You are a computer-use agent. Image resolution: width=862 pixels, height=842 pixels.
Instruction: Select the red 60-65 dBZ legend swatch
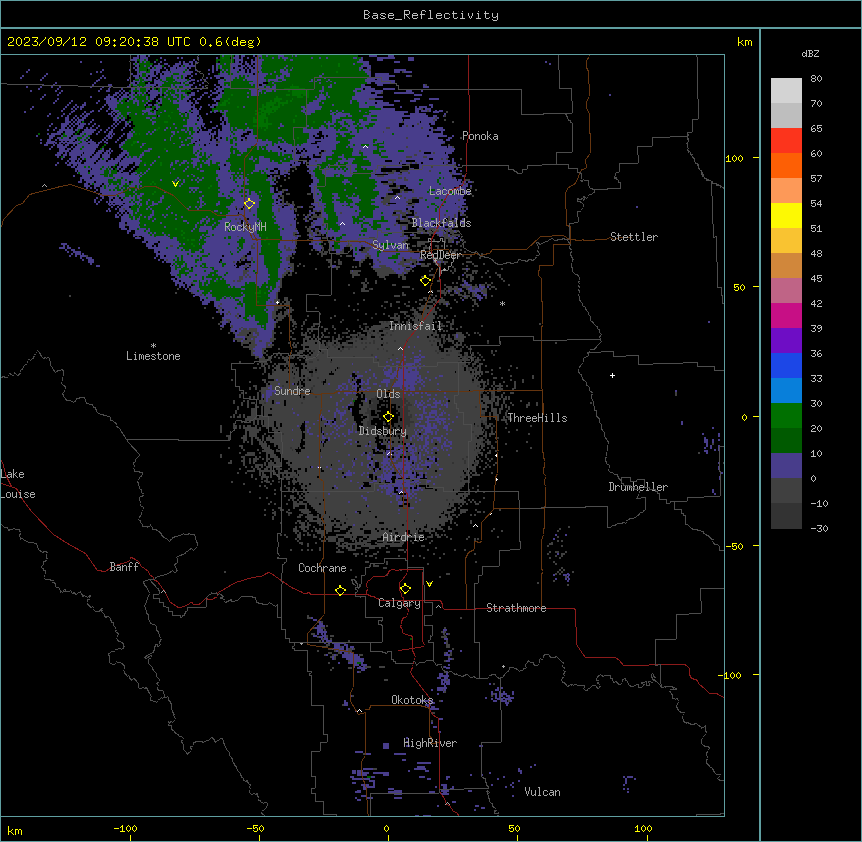tap(786, 141)
